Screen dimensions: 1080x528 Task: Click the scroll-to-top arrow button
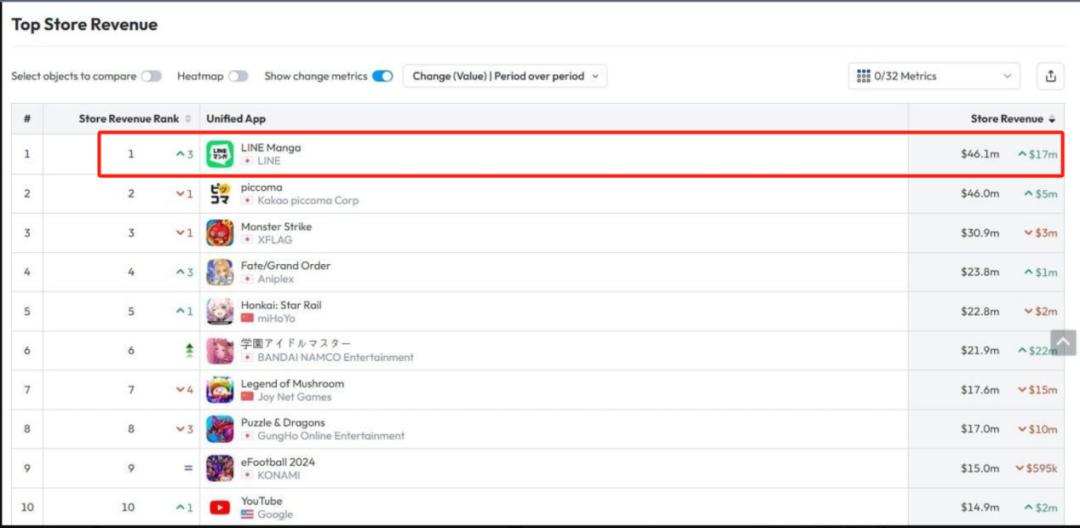(x=1063, y=342)
